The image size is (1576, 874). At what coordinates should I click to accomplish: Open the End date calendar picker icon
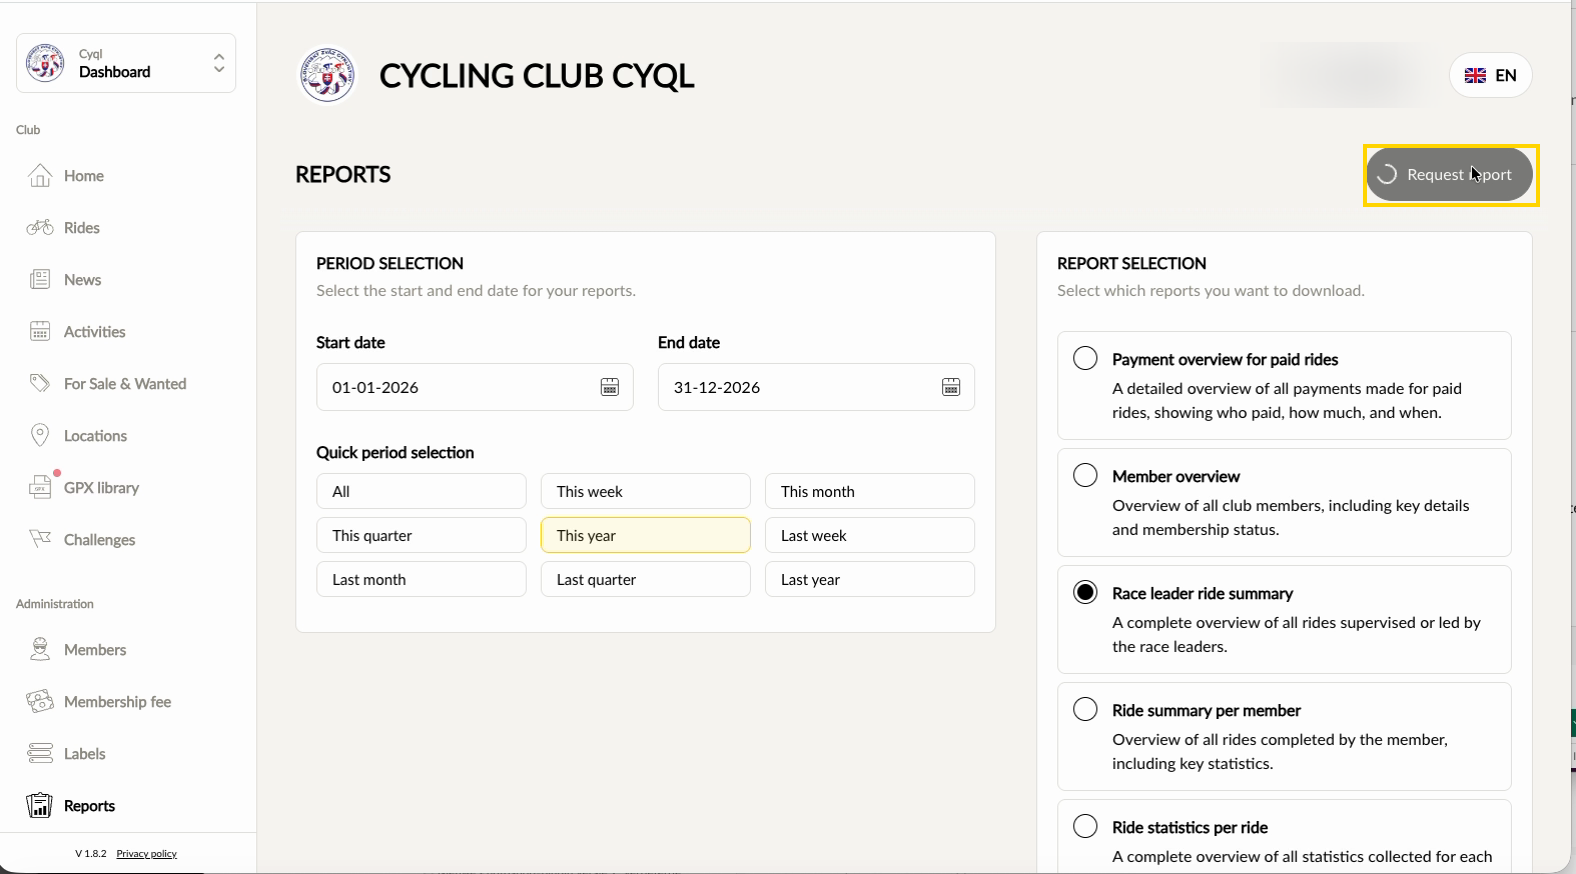coord(951,387)
